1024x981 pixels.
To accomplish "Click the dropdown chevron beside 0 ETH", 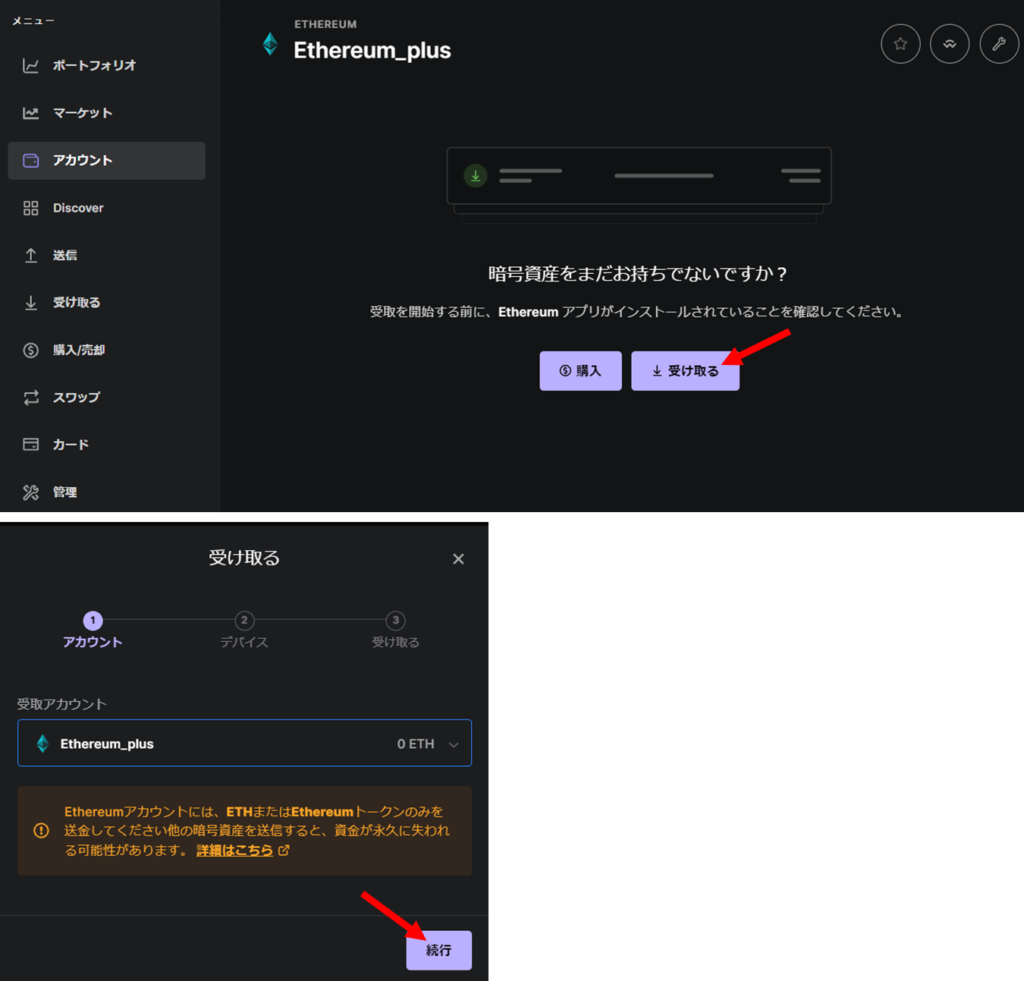I will [x=453, y=745].
